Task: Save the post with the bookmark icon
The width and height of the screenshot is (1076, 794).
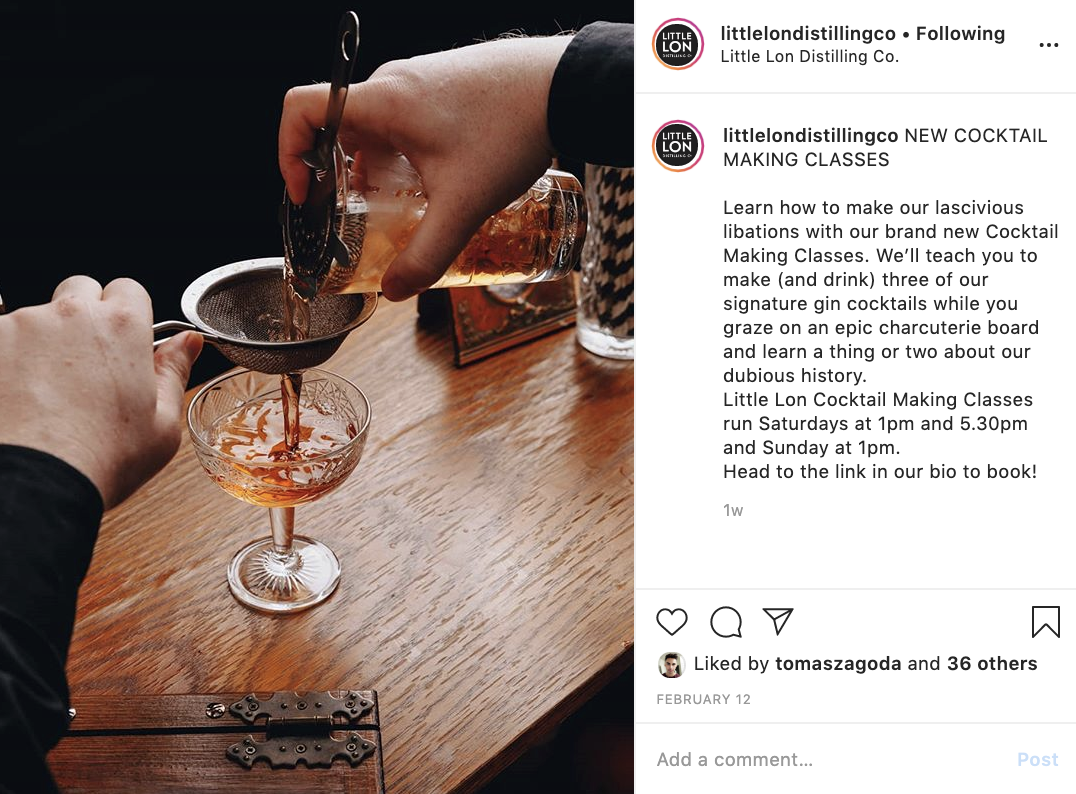Action: (x=1045, y=622)
